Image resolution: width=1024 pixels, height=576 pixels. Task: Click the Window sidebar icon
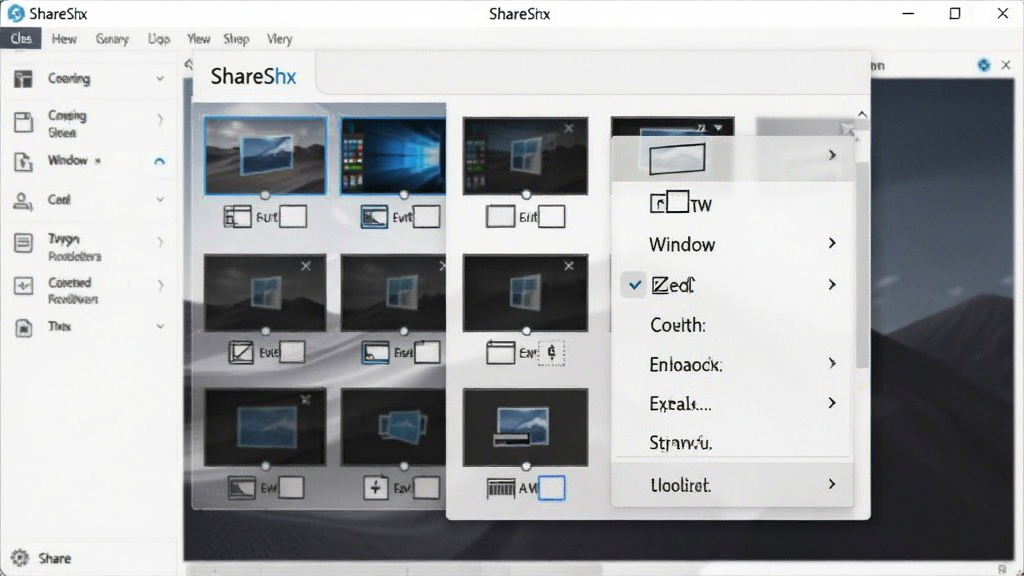(23, 161)
